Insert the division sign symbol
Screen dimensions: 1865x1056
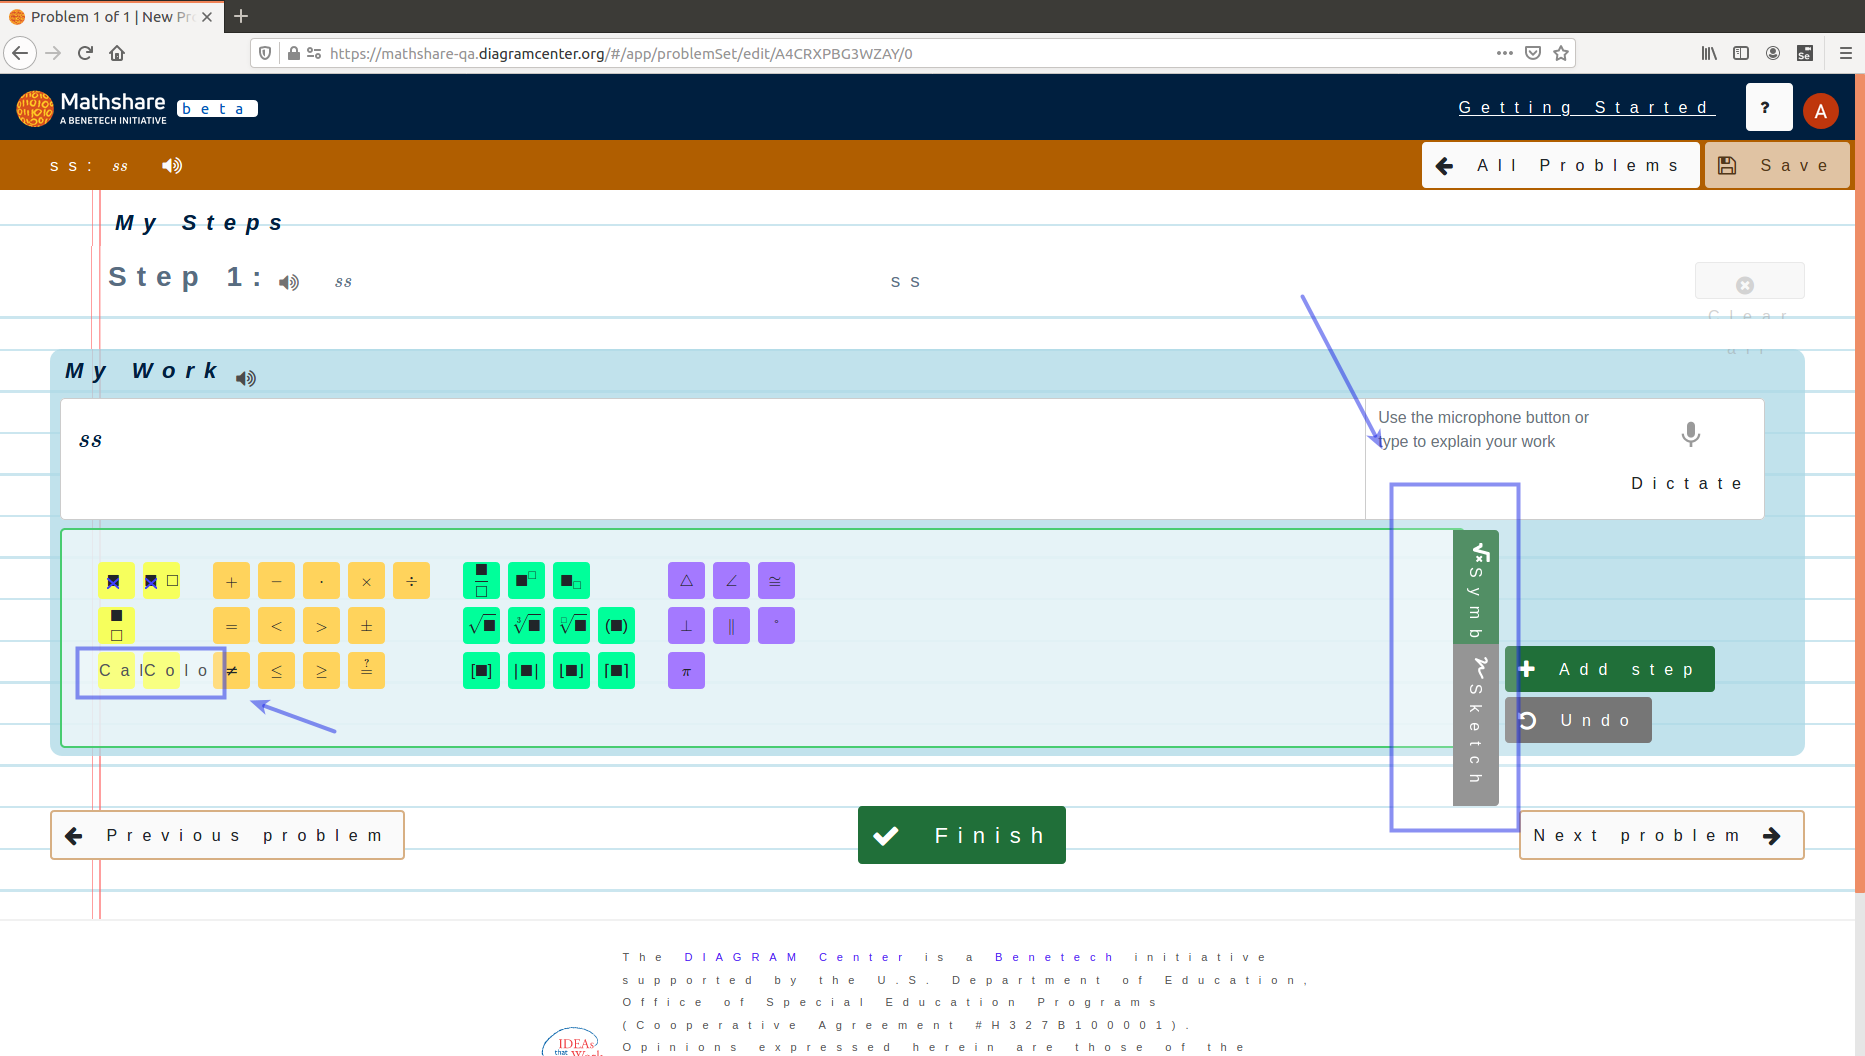point(411,580)
